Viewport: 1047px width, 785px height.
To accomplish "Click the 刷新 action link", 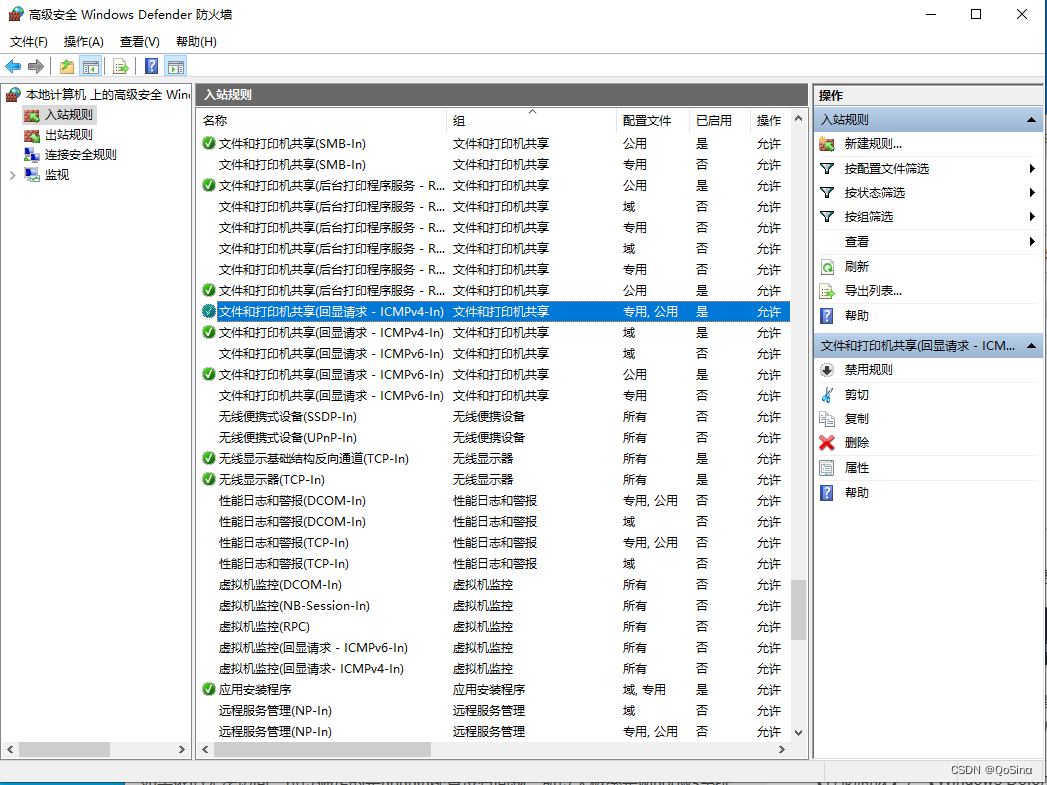I will coord(857,267).
